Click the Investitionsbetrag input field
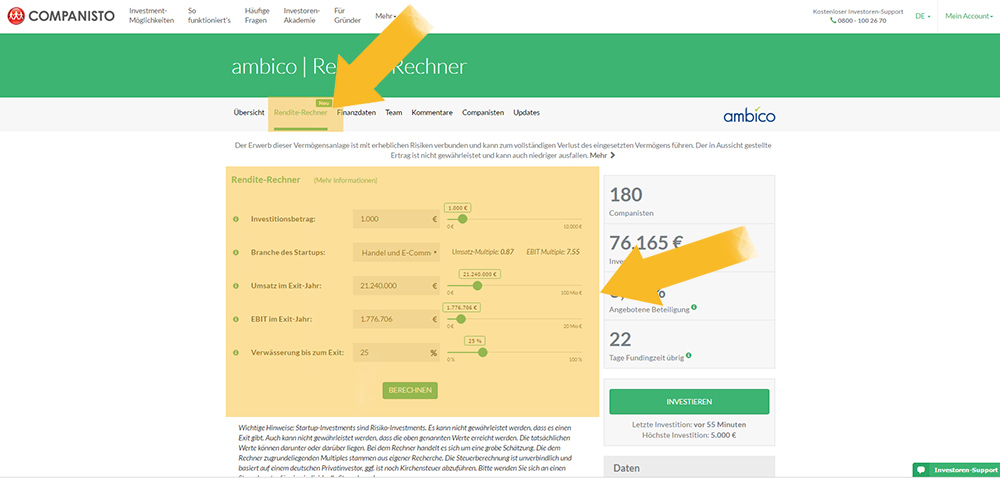Screen dimensions: 1000x478 pyautogui.click(x=396, y=219)
